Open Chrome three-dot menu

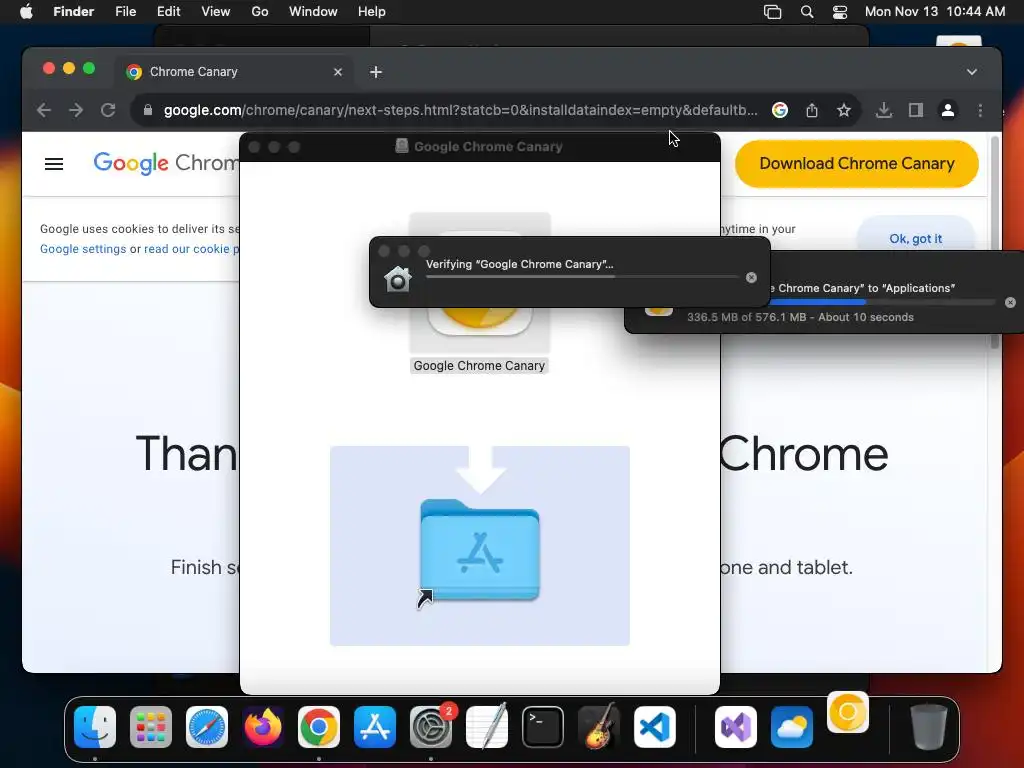coord(980,110)
